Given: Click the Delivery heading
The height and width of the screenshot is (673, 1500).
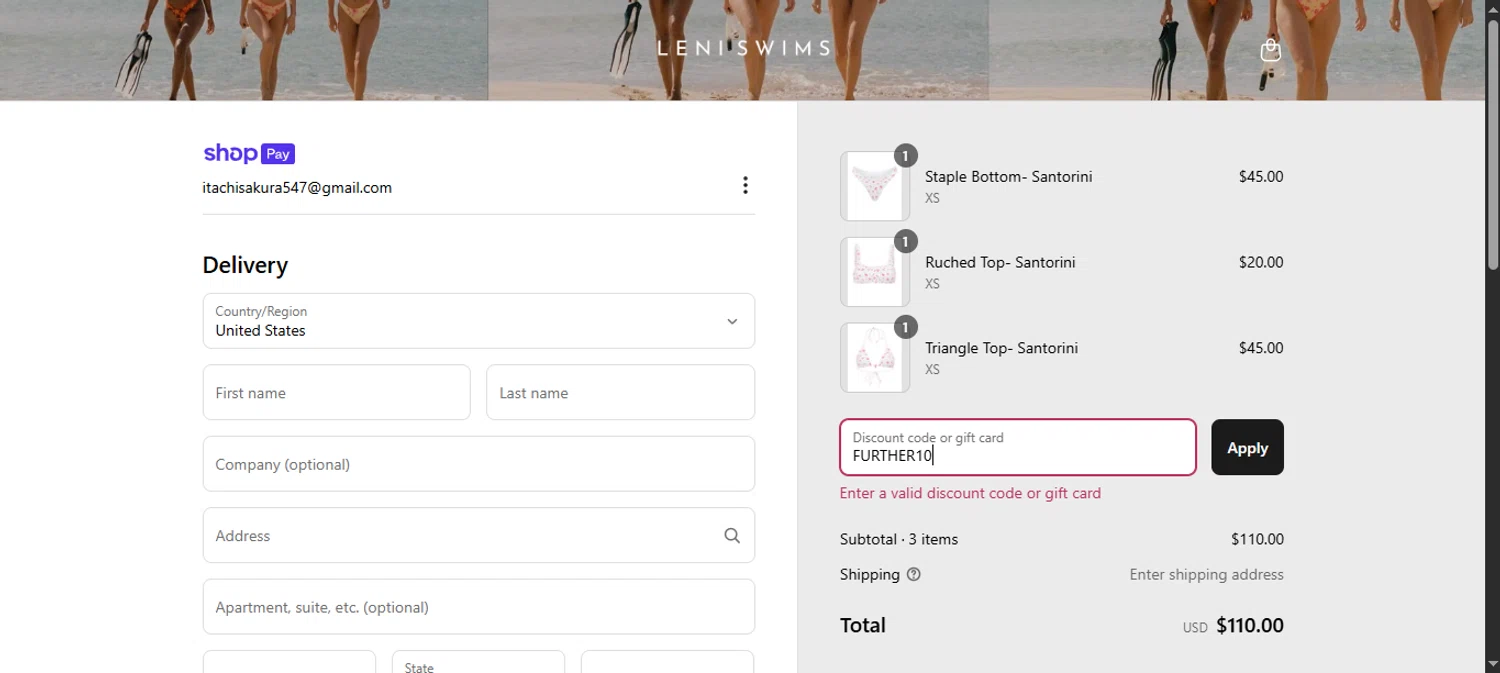Looking at the screenshot, I should [x=245, y=265].
